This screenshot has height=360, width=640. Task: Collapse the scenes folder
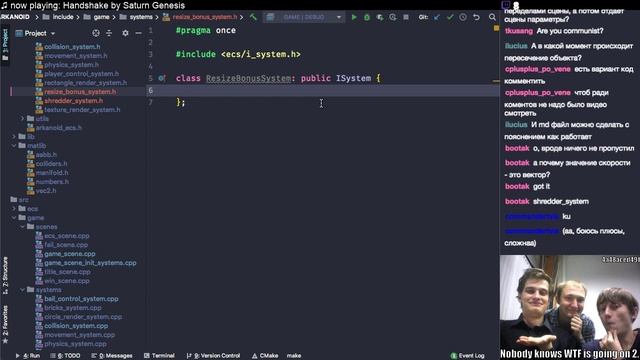point(22,227)
